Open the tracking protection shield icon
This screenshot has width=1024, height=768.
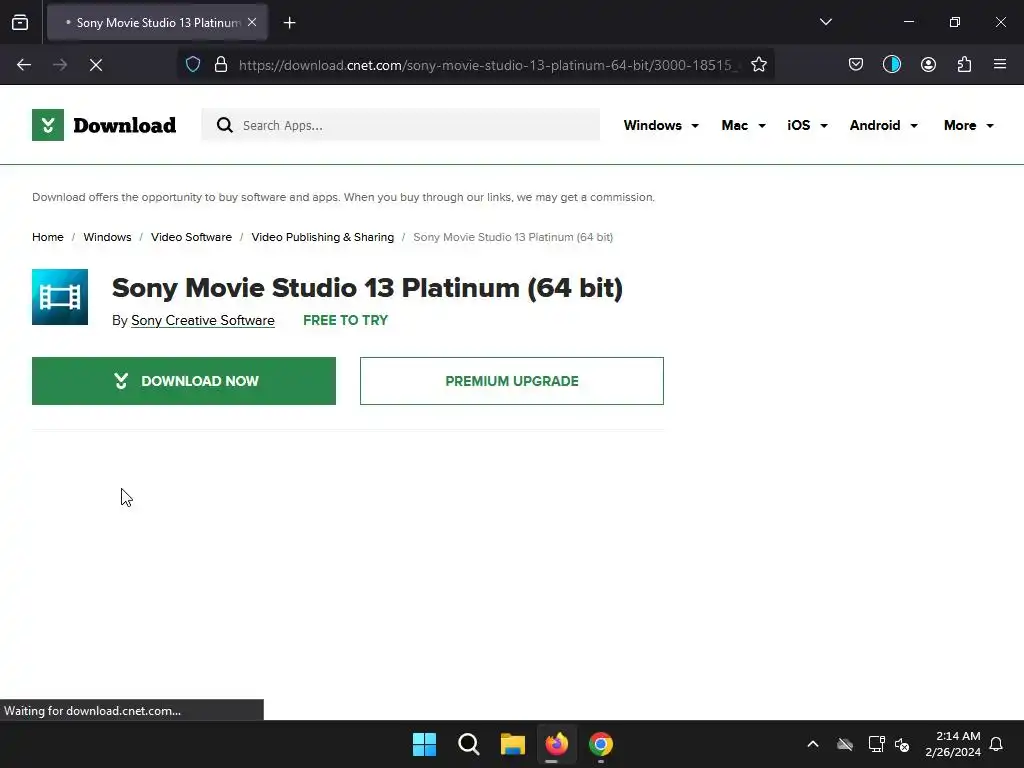tap(193, 65)
